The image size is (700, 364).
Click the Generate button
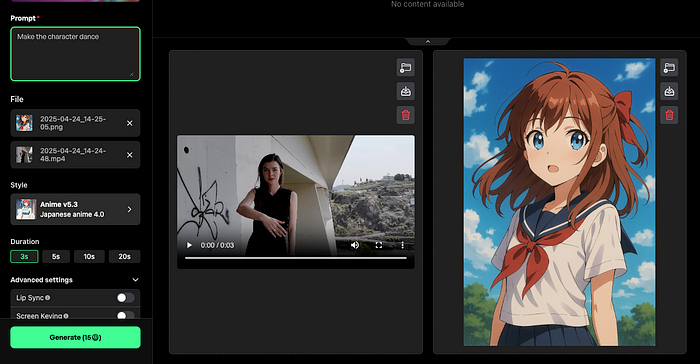pyautogui.click(x=75, y=337)
